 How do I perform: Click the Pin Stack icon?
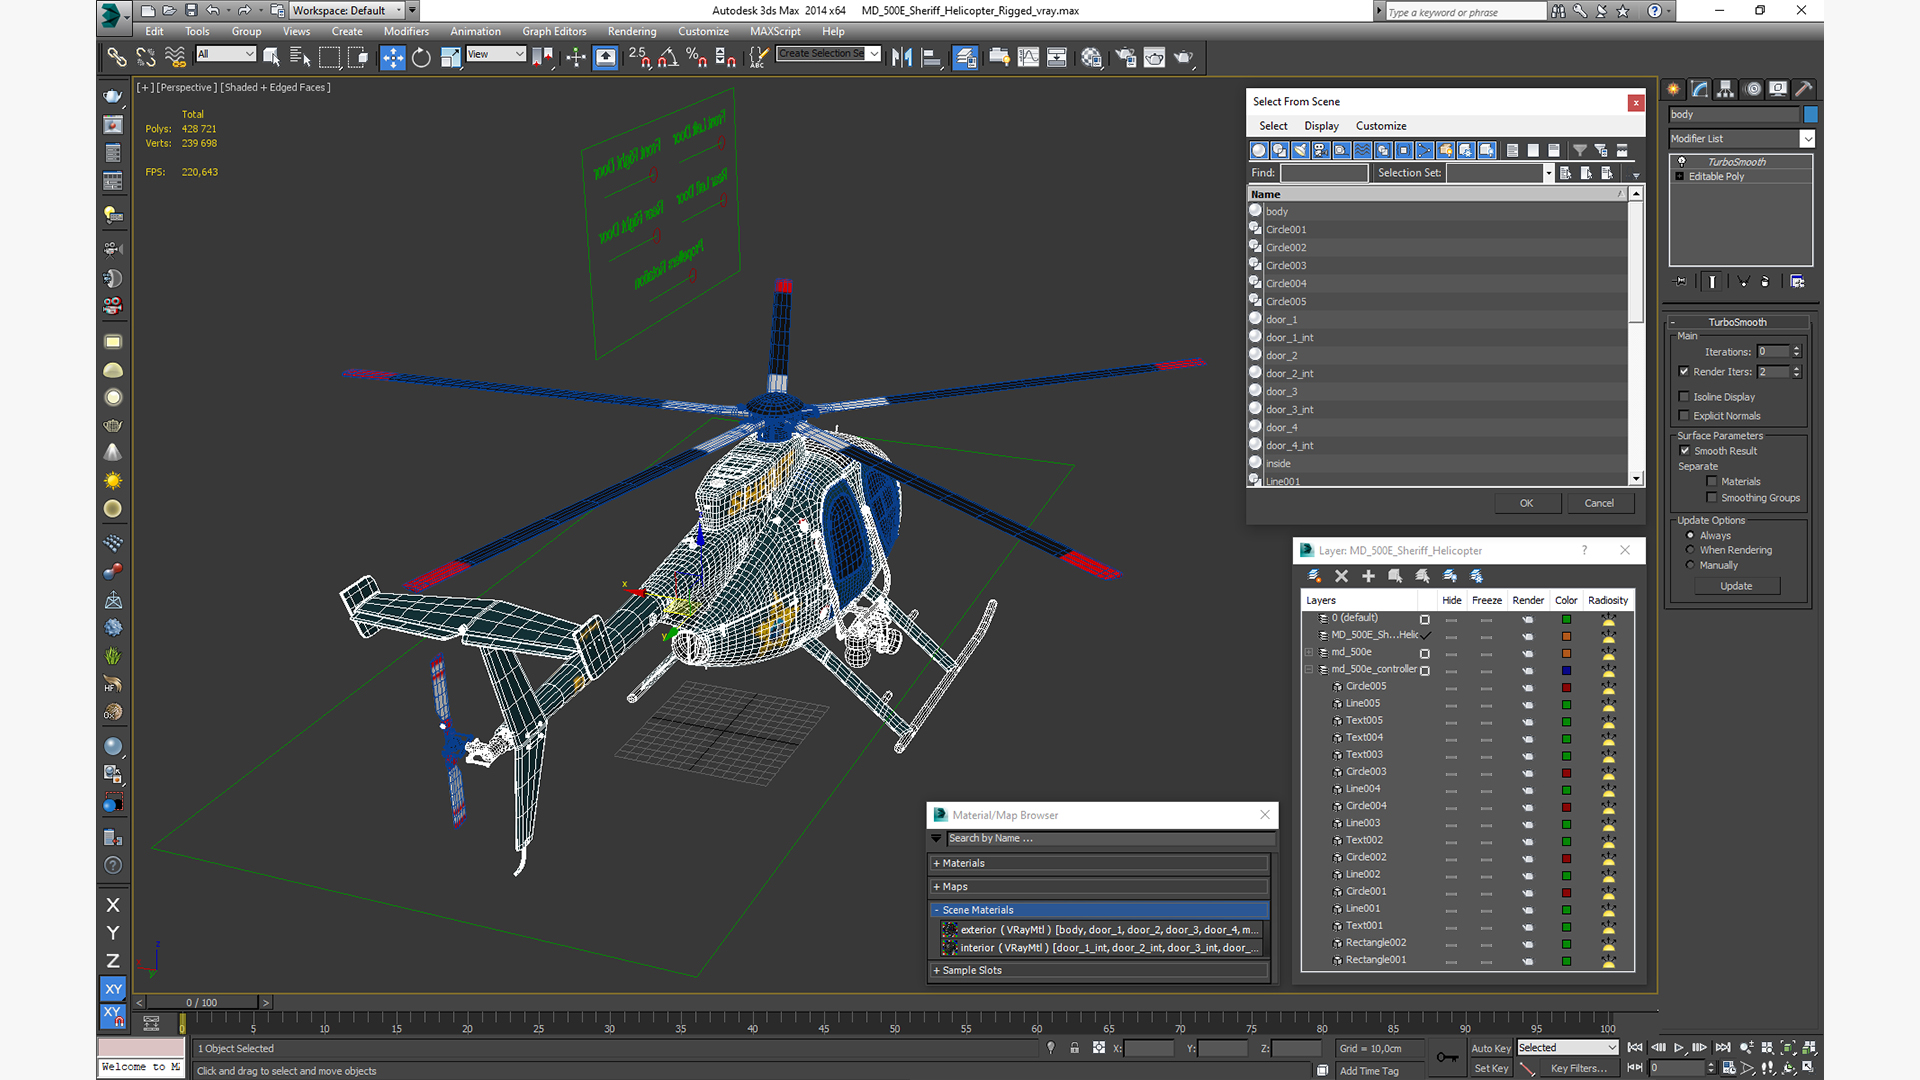(1680, 282)
